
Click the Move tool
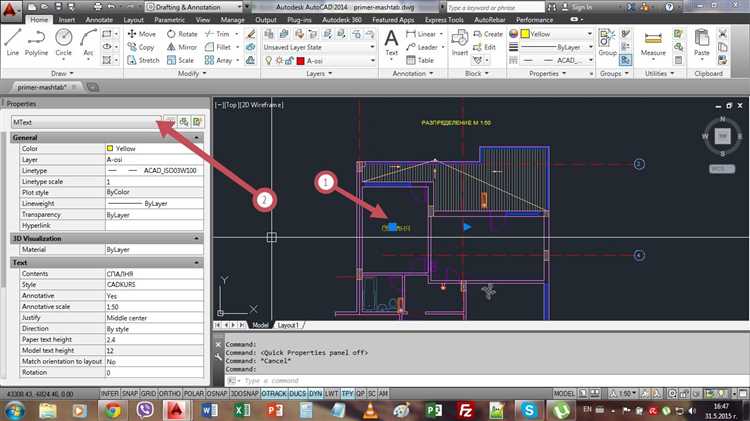[x=142, y=34]
